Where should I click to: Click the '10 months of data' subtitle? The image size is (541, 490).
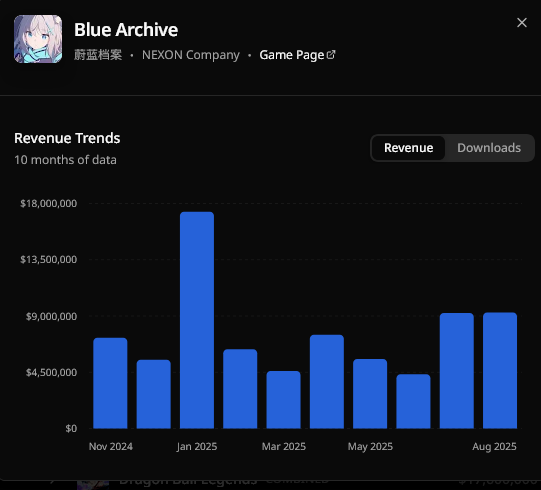coord(65,160)
